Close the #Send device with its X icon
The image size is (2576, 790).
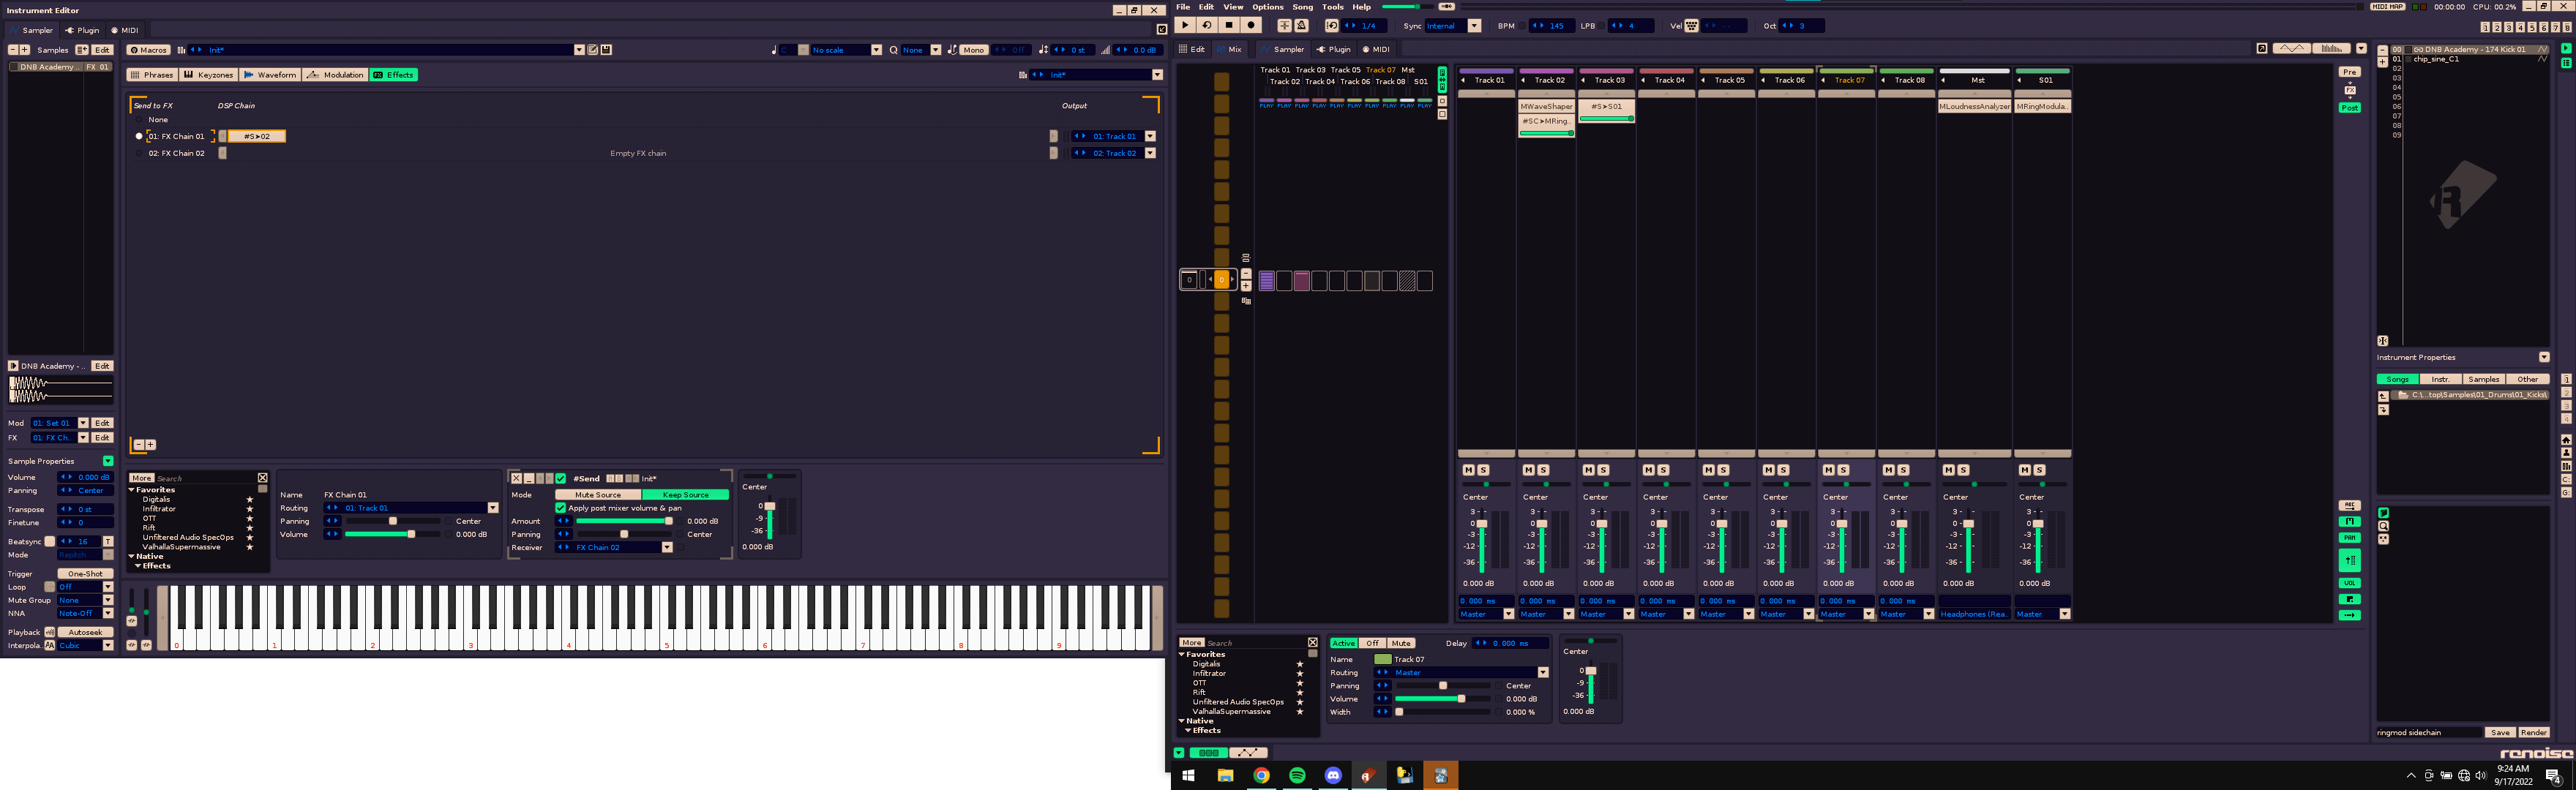pos(516,479)
